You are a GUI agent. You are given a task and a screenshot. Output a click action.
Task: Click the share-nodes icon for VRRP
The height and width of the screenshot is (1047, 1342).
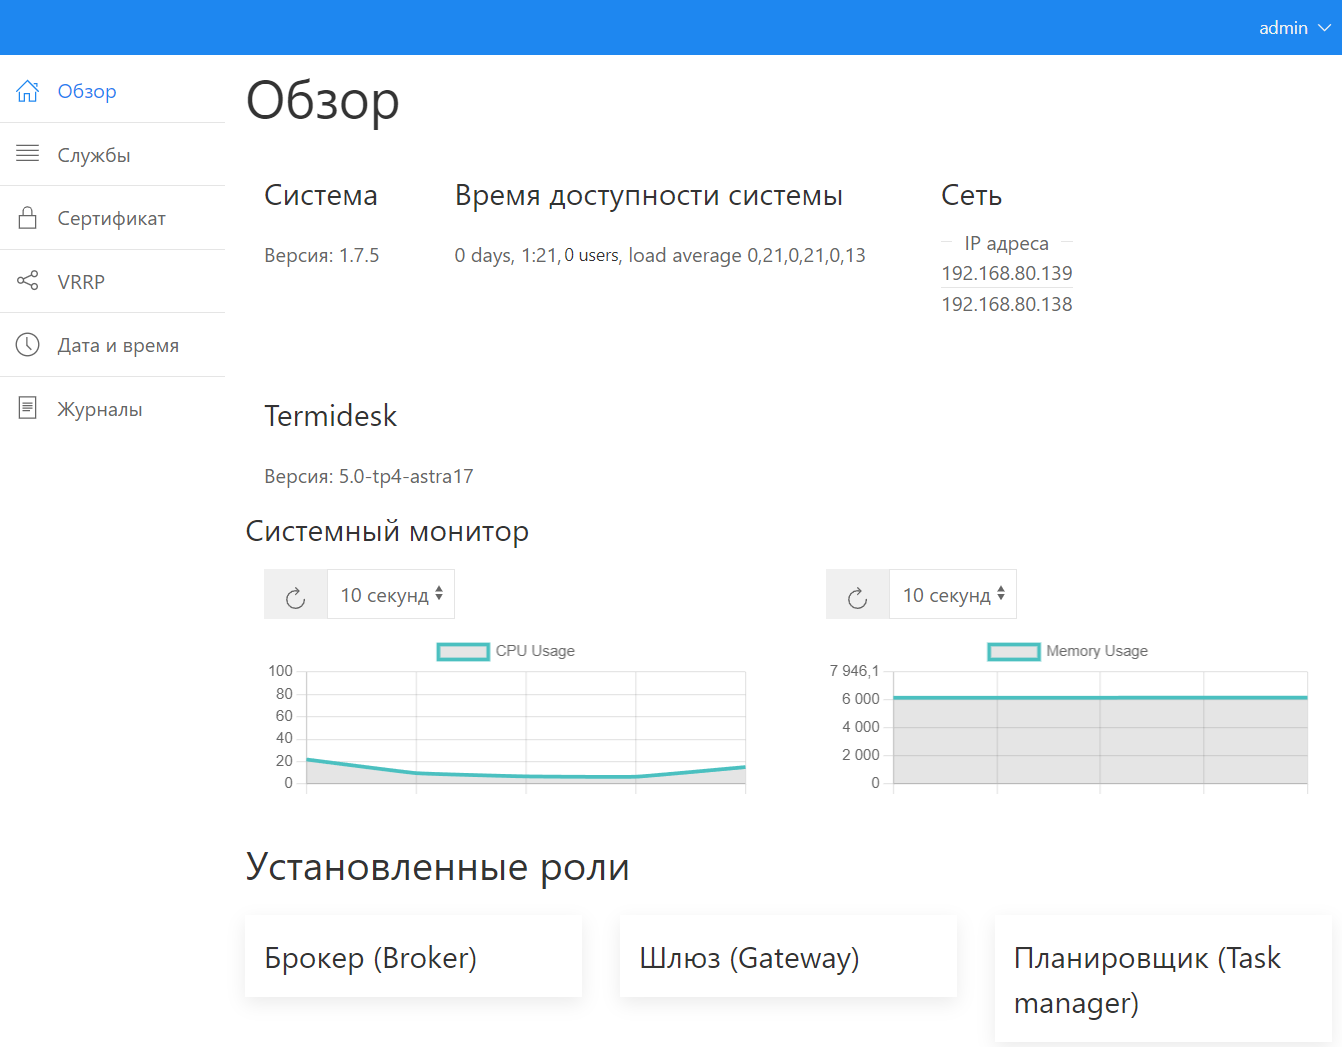(28, 281)
